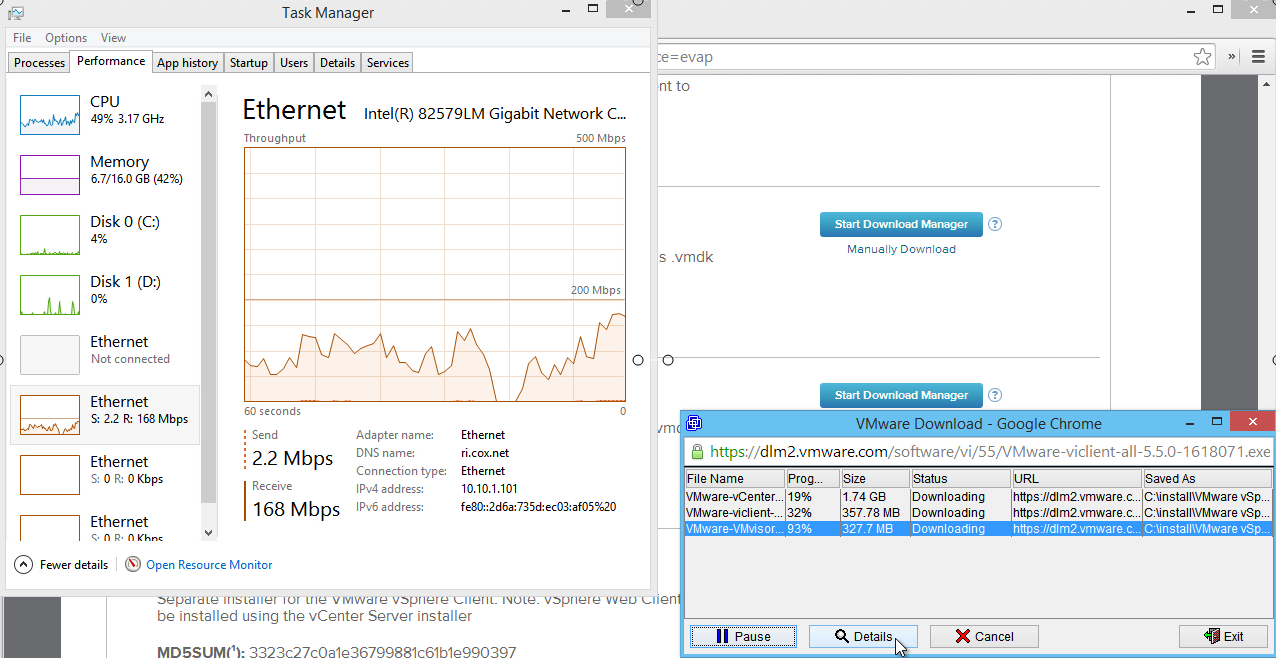Click the VMware Download window title icon
The height and width of the screenshot is (658, 1276).
click(695, 423)
